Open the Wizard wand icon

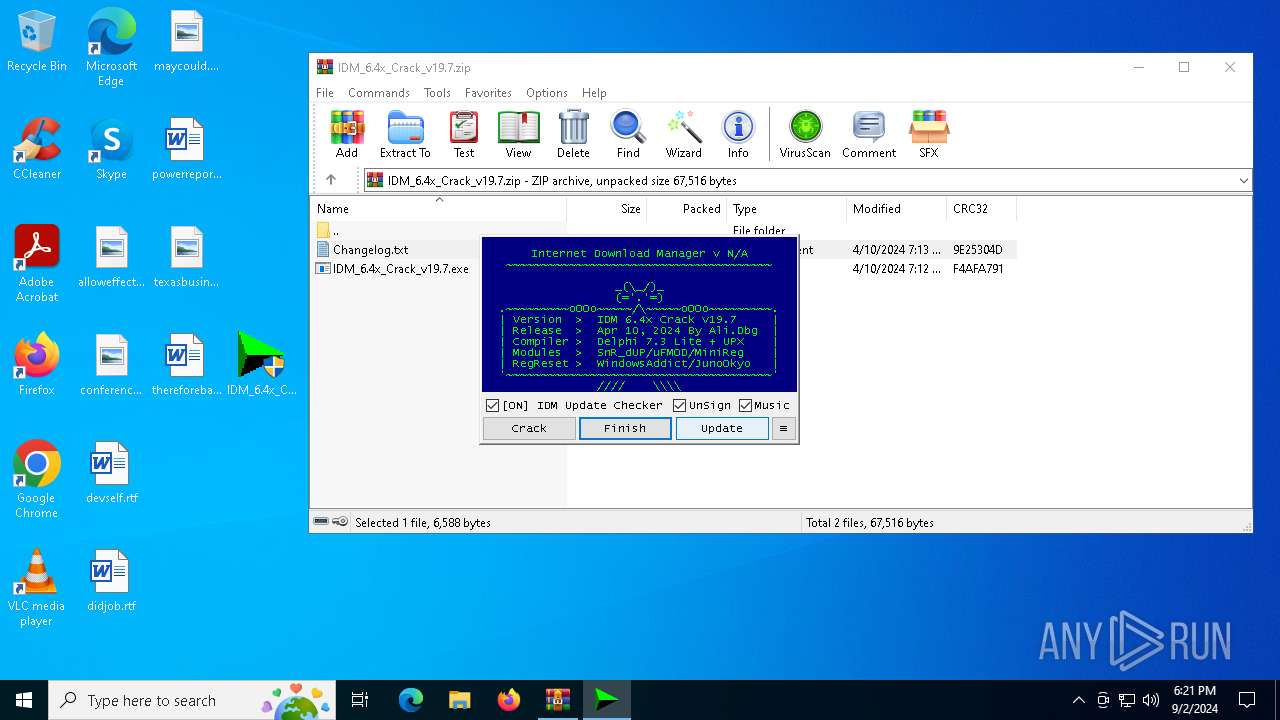click(684, 135)
